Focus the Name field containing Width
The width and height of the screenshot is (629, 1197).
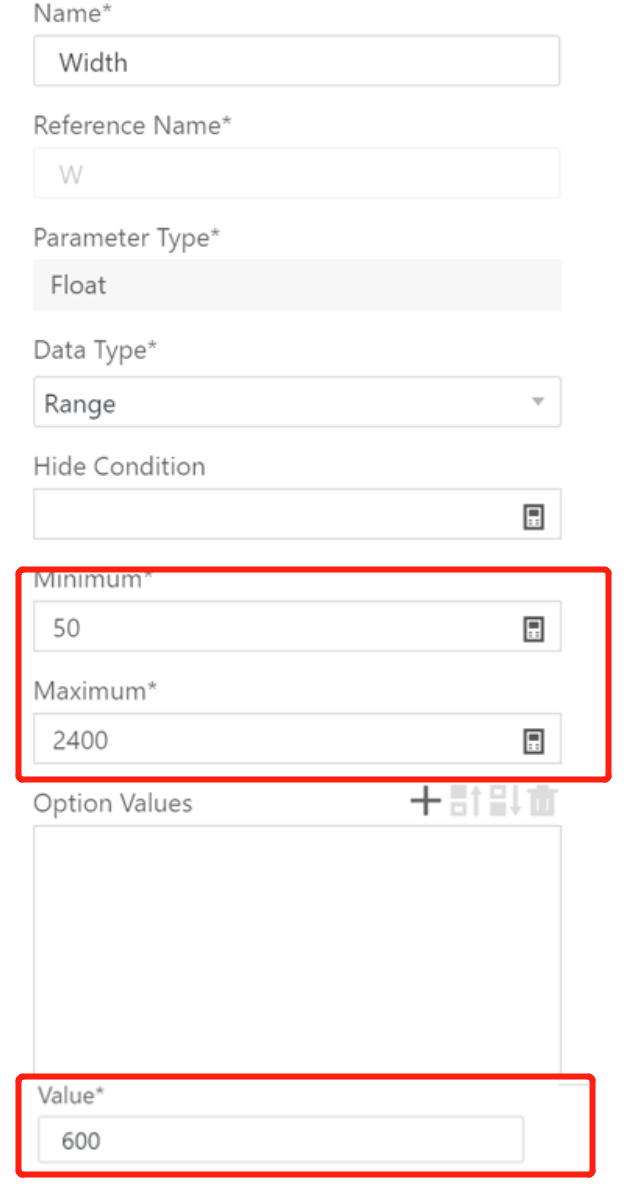pyautogui.click(x=297, y=62)
